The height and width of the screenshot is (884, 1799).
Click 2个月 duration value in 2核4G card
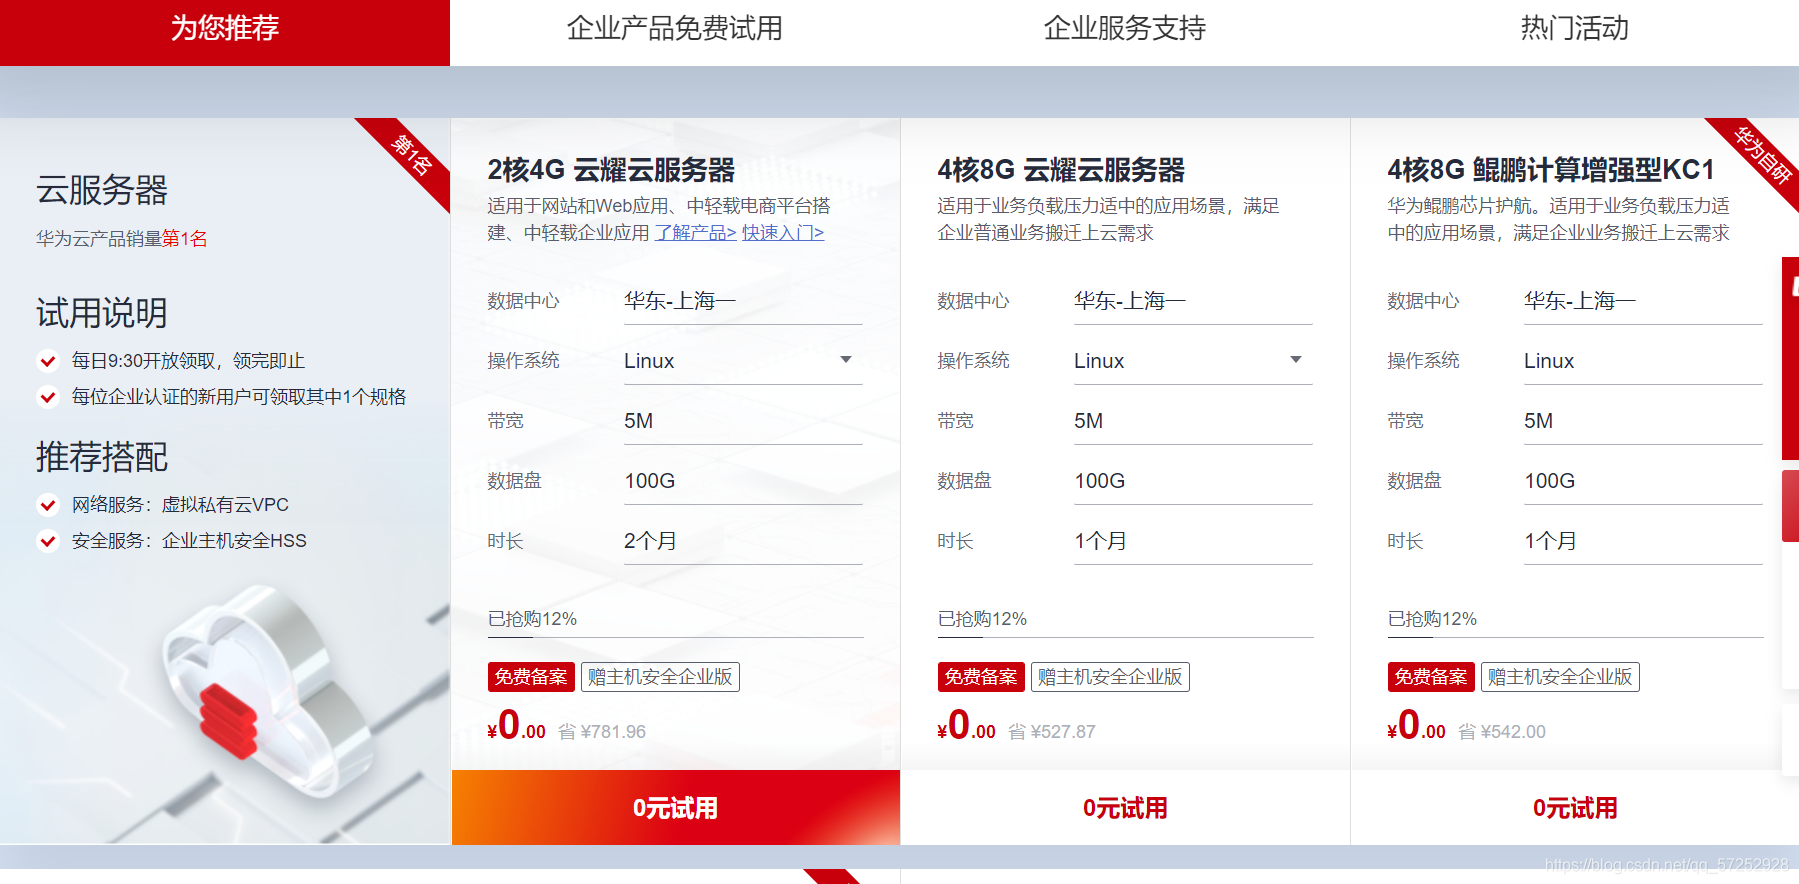pyautogui.click(x=650, y=541)
